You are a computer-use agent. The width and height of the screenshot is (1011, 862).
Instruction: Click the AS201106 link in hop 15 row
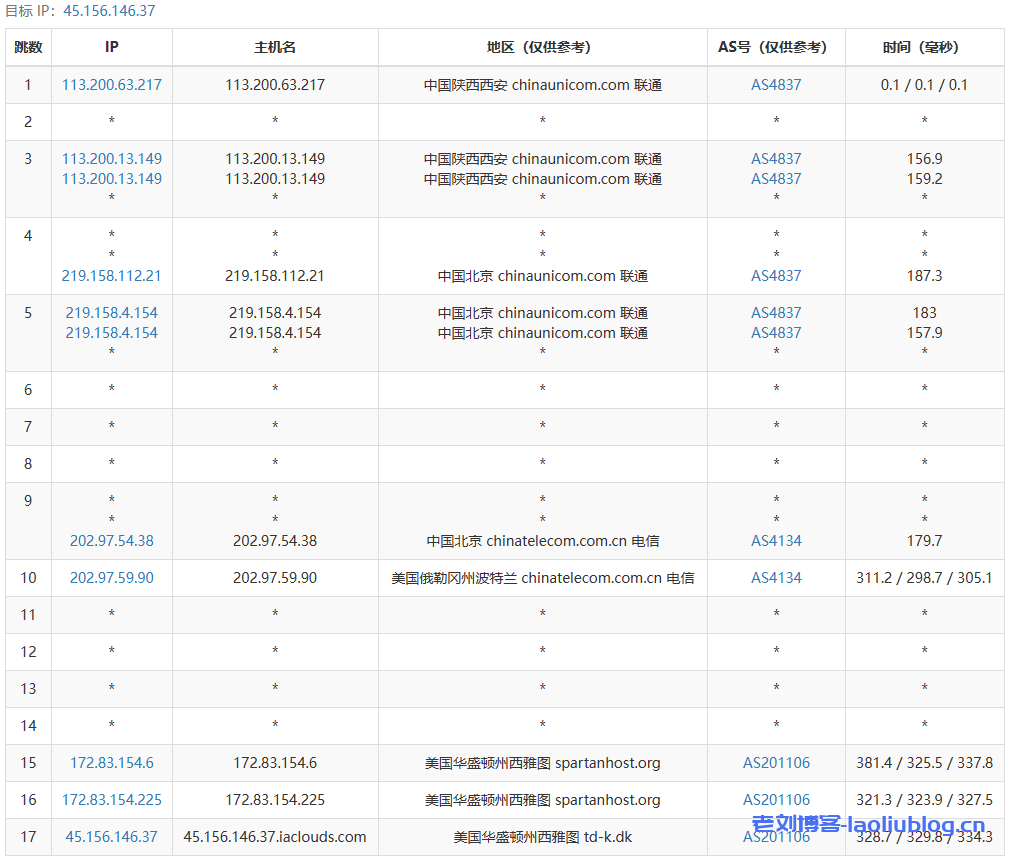coord(776,763)
